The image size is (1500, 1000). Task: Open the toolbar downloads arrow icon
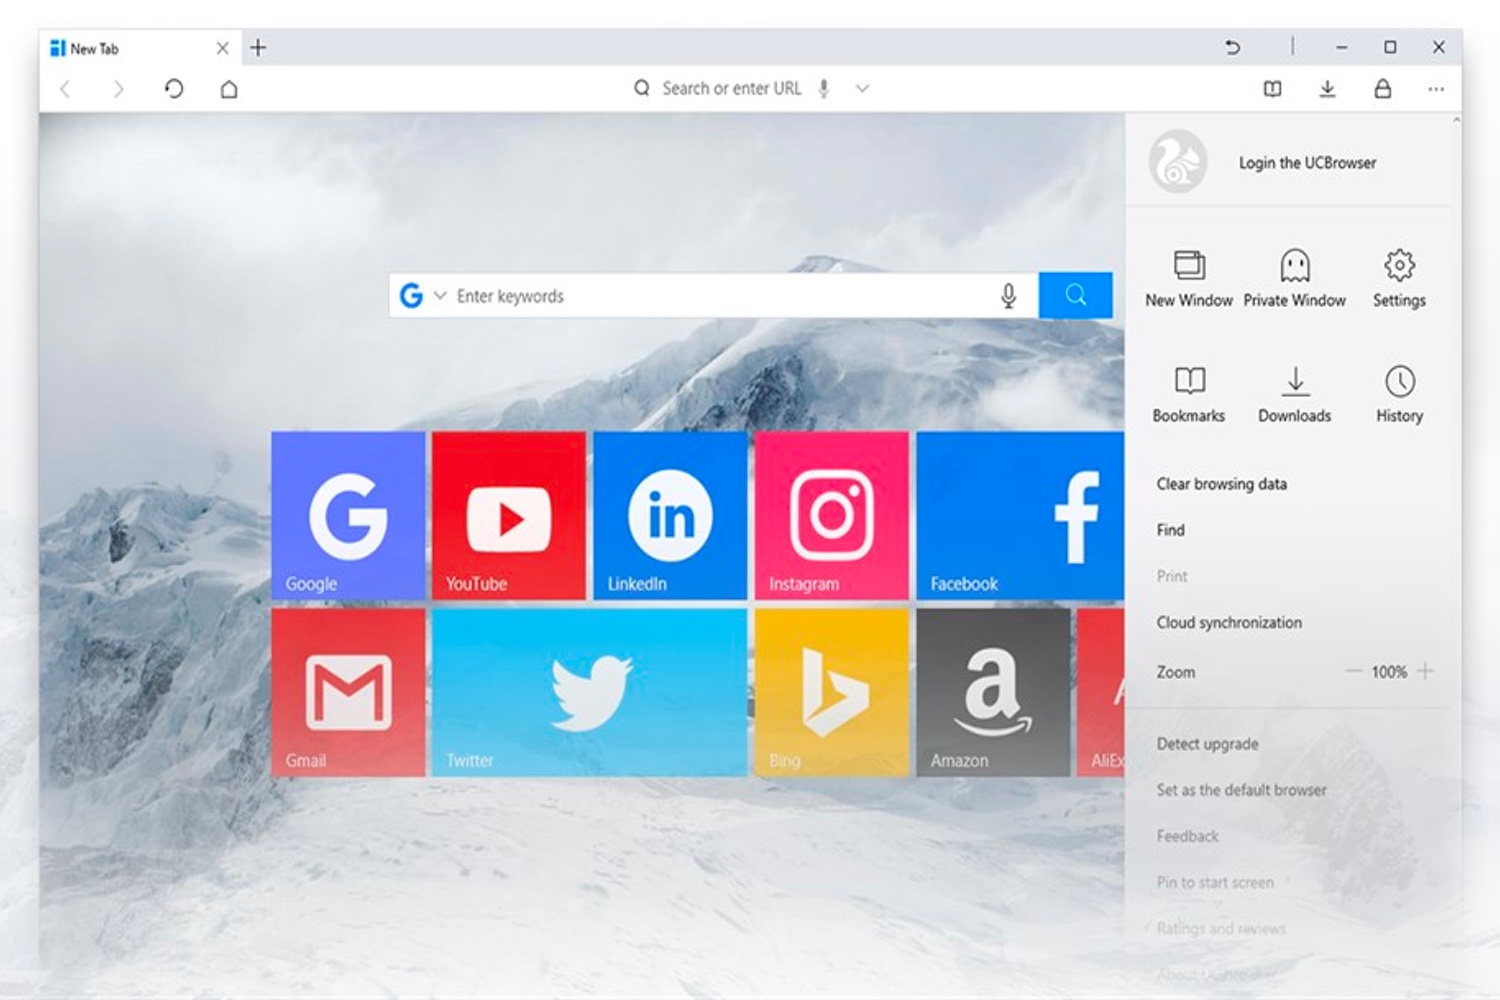[1327, 89]
